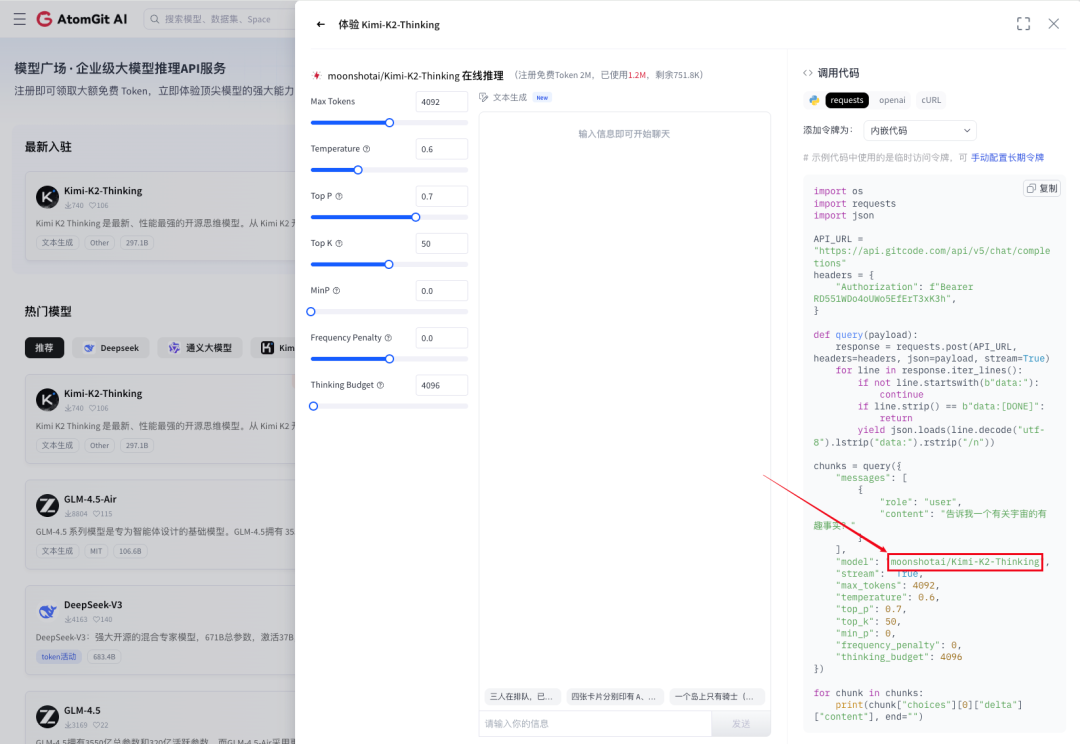The height and width of the screenshot is (744, 1080).
Task: Adjust the Top K slider handle
Action: (x=388, y=265)
